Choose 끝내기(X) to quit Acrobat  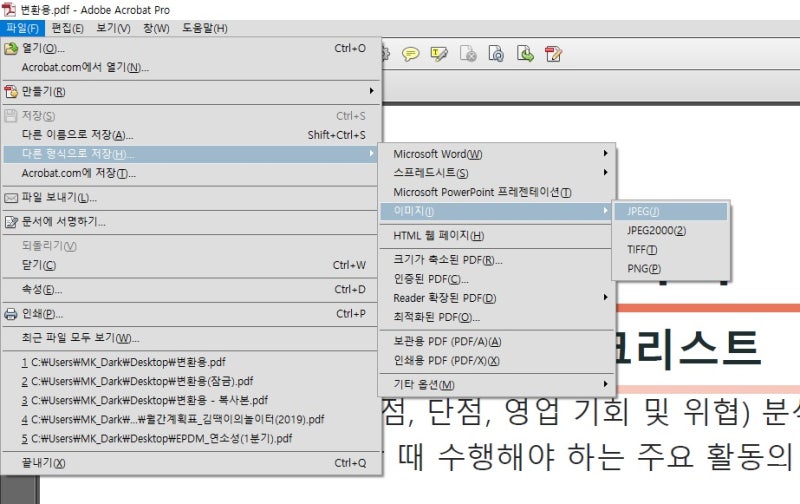coord(191,463)
